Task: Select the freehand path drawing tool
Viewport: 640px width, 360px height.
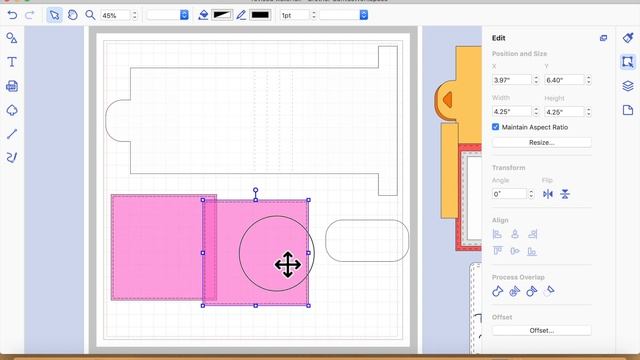Action: tap(12, 158)
